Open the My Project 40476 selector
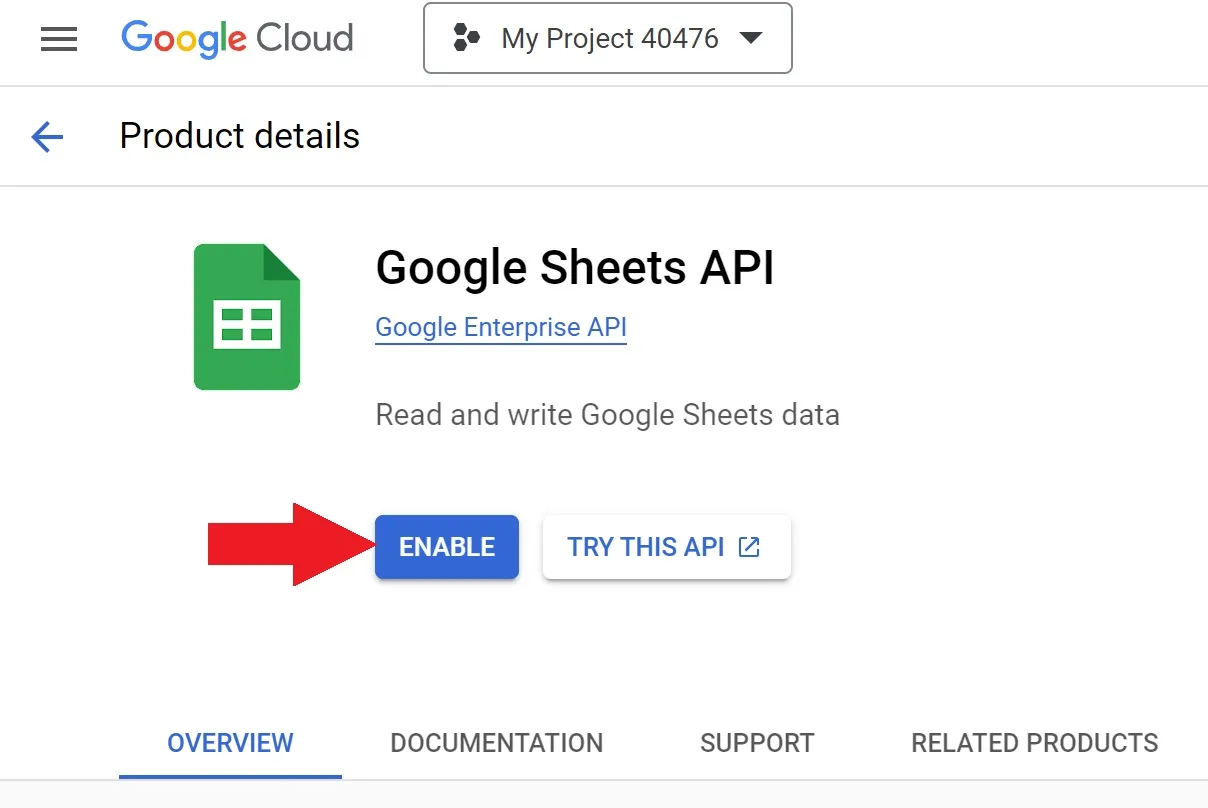Screen dimensions: 1208x808 pyautogui.click(x=608, y=39)
